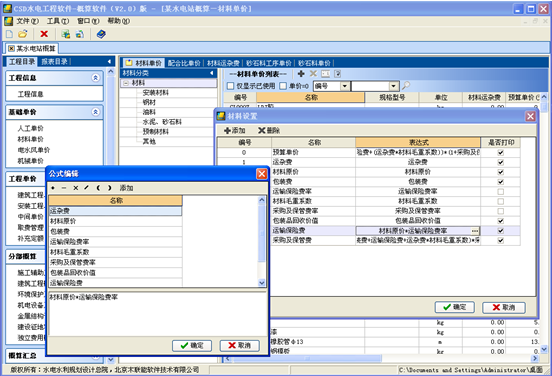Open the 编号 filter field dropdown
552x376 pixels.
(345, 86)
